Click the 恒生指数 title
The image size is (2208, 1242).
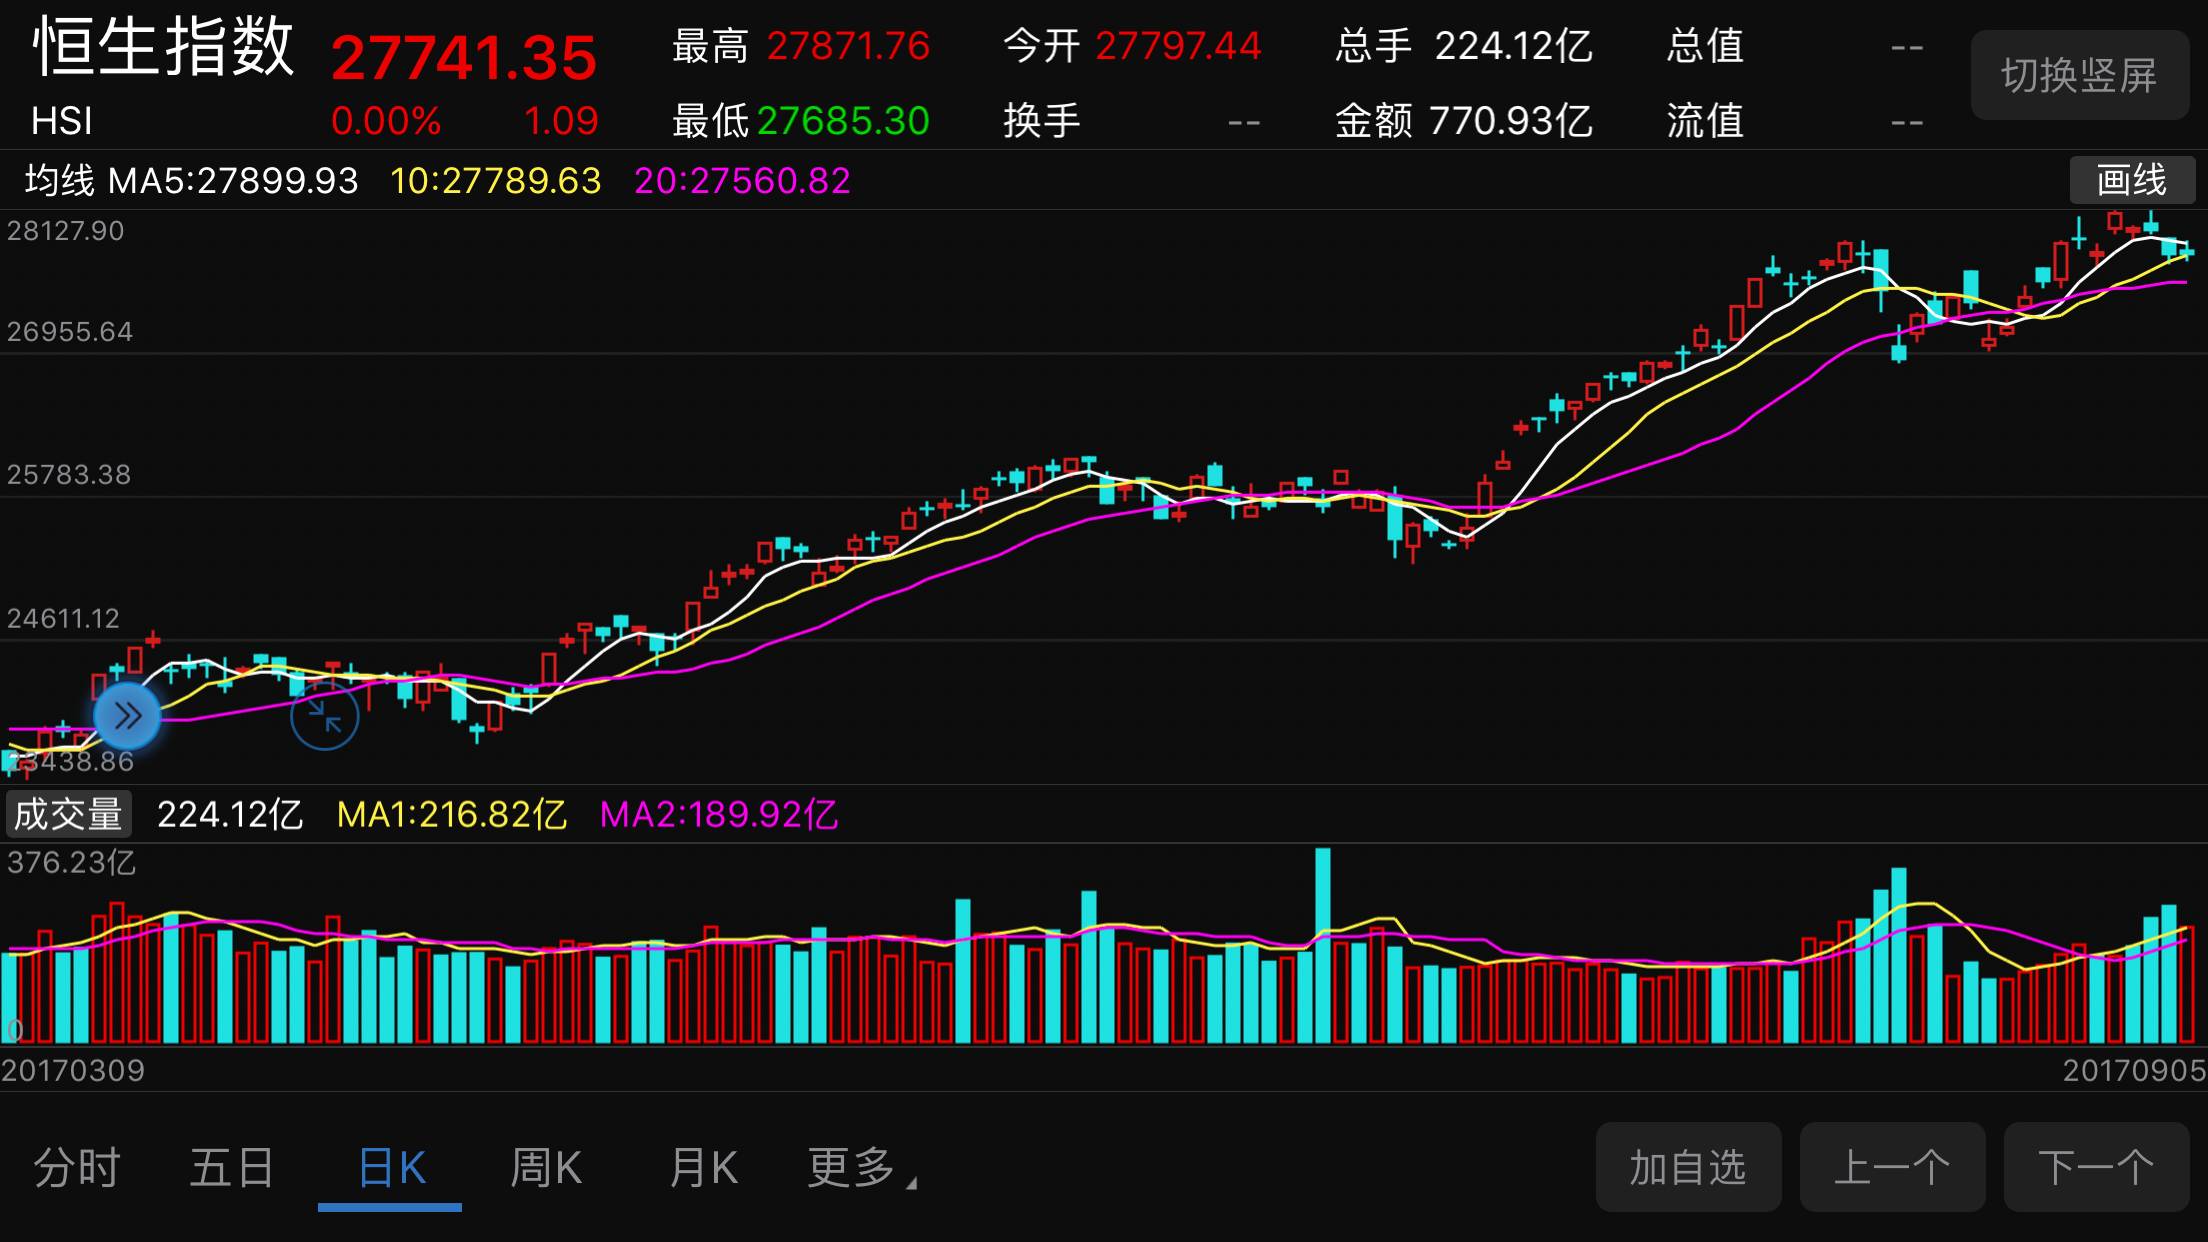click(164, 47)
